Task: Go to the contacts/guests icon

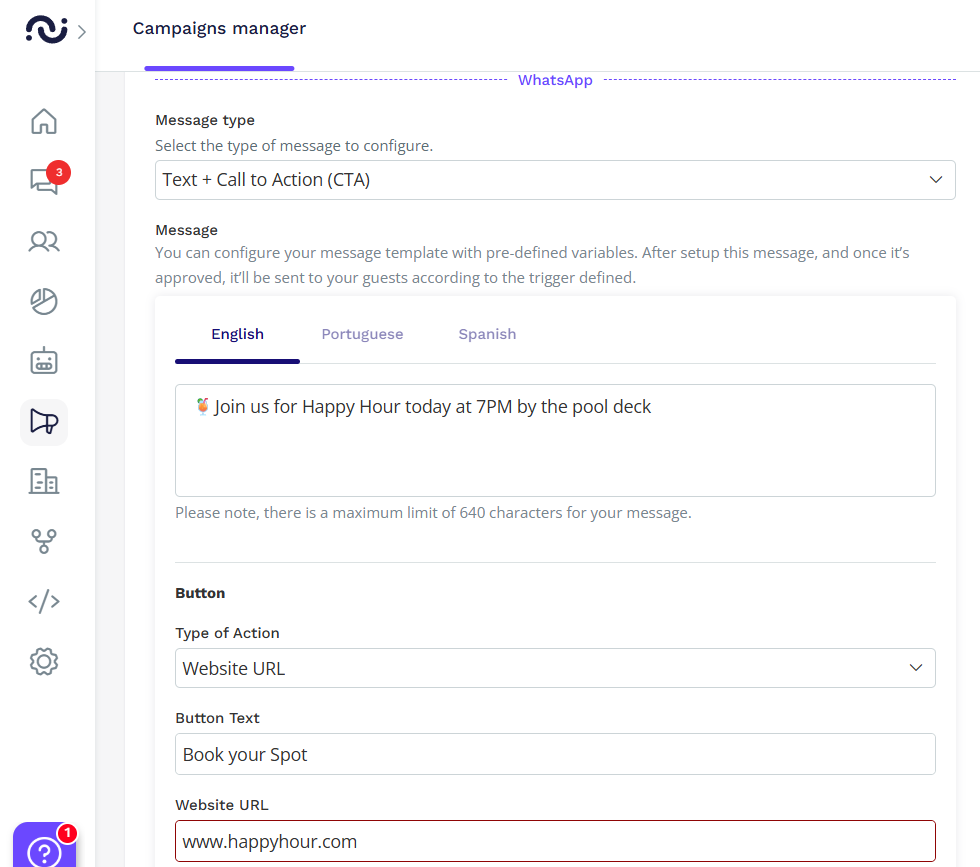Action: click(44, 241)
